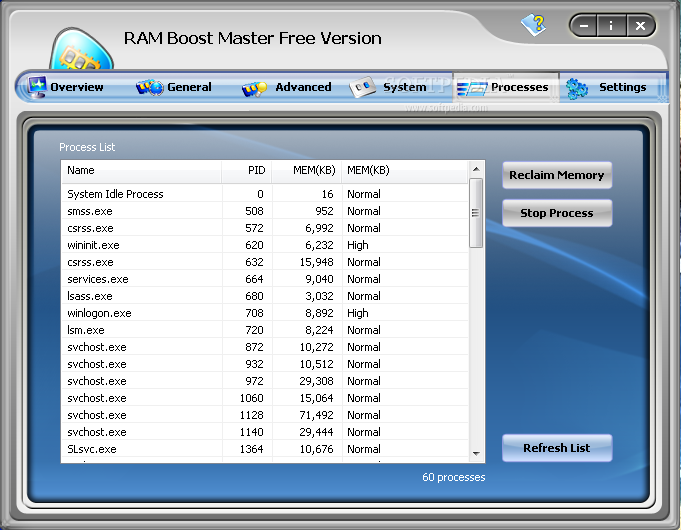Screen dimensions: 681x530
Task: Select svchost.exe with PID 872
Action: click(x=265, y=347)
